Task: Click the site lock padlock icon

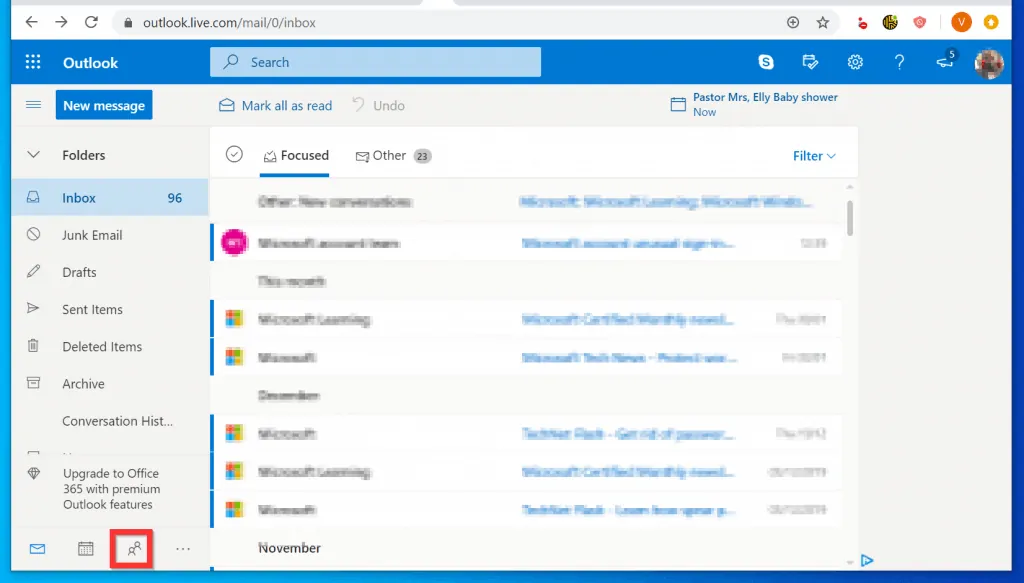Action: pyautogui.click(x=129, y=23)
